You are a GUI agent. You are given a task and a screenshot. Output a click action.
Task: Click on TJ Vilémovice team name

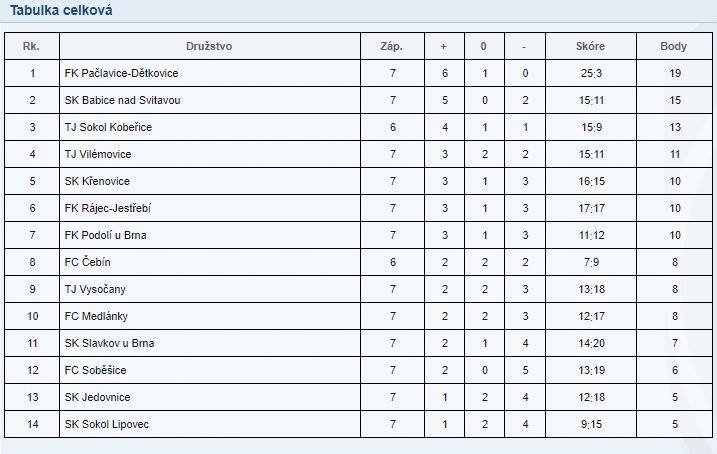pos(98,154)
